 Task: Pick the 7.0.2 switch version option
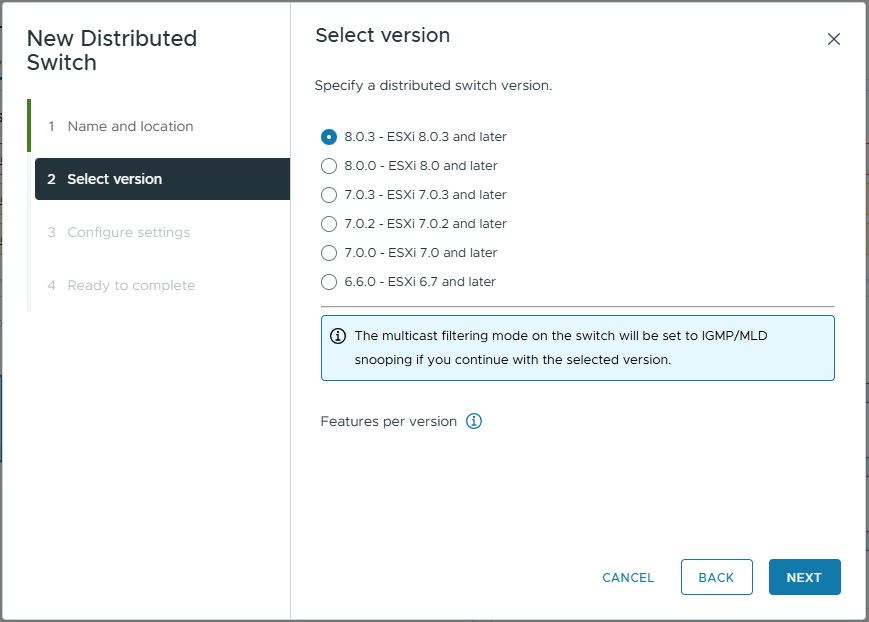(x=329, y=224)
